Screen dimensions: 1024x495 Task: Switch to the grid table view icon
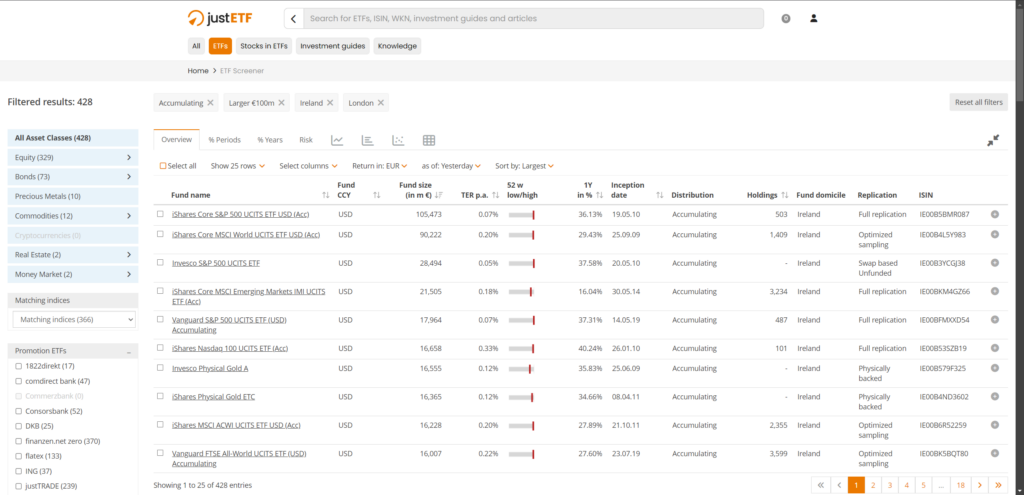pyautogui.click(x=428, y=140)
